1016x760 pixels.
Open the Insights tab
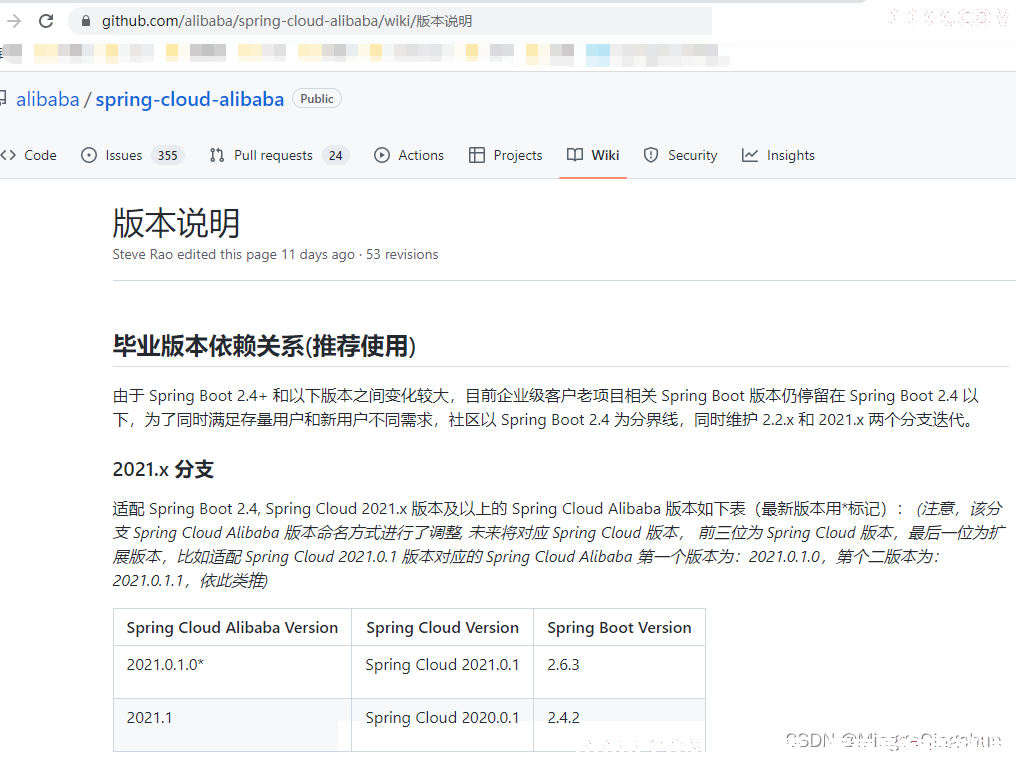(x=778, y=155)
